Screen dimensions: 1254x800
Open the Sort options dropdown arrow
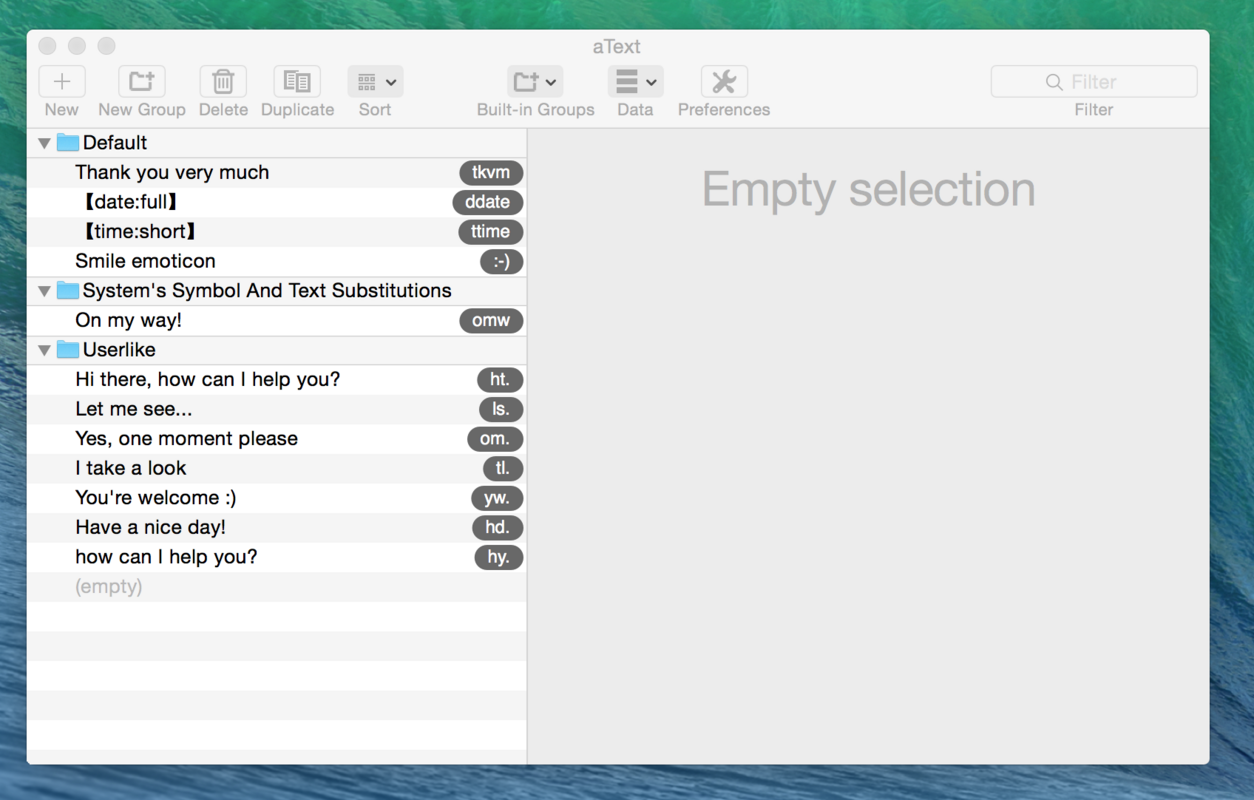point(390,82)
